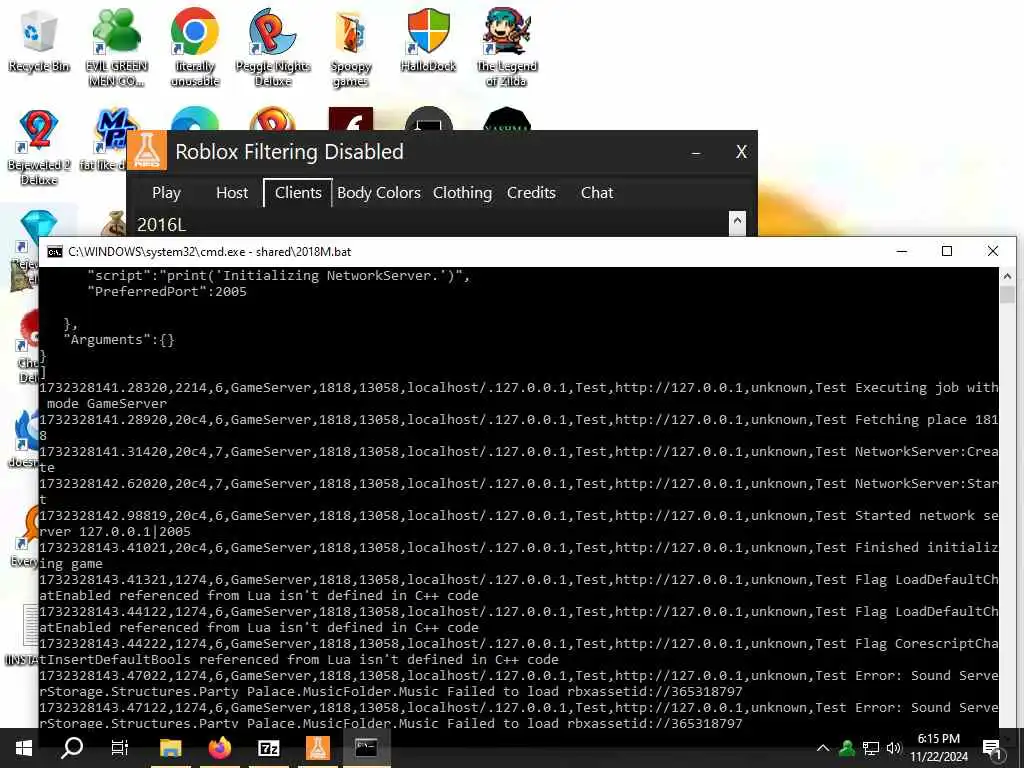Switch to the Play tab

click(x=166, y=193)
